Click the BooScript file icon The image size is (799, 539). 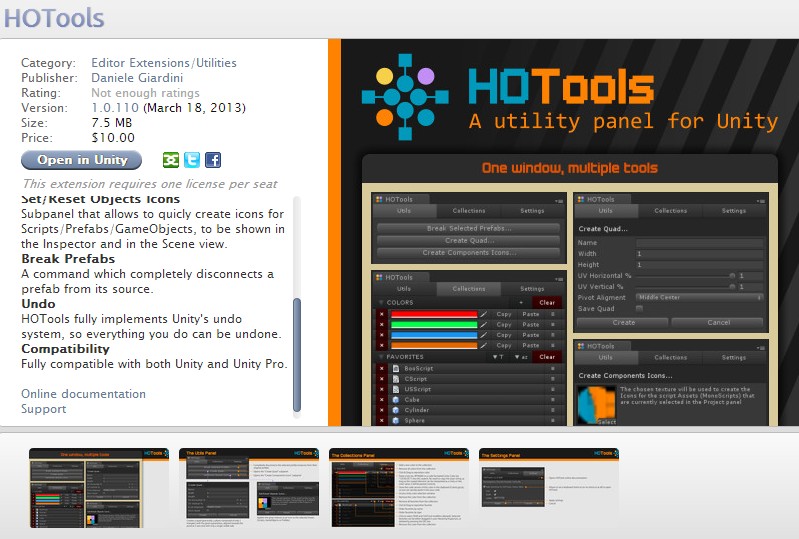tap(396, 368)
